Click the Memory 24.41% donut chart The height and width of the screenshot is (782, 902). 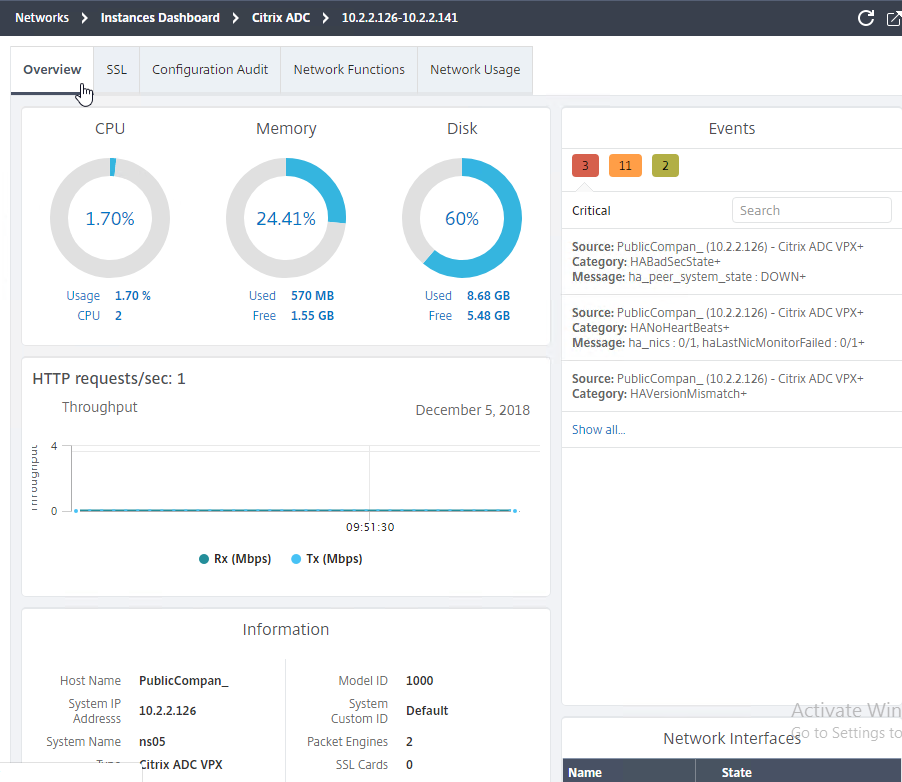[286, 218]
